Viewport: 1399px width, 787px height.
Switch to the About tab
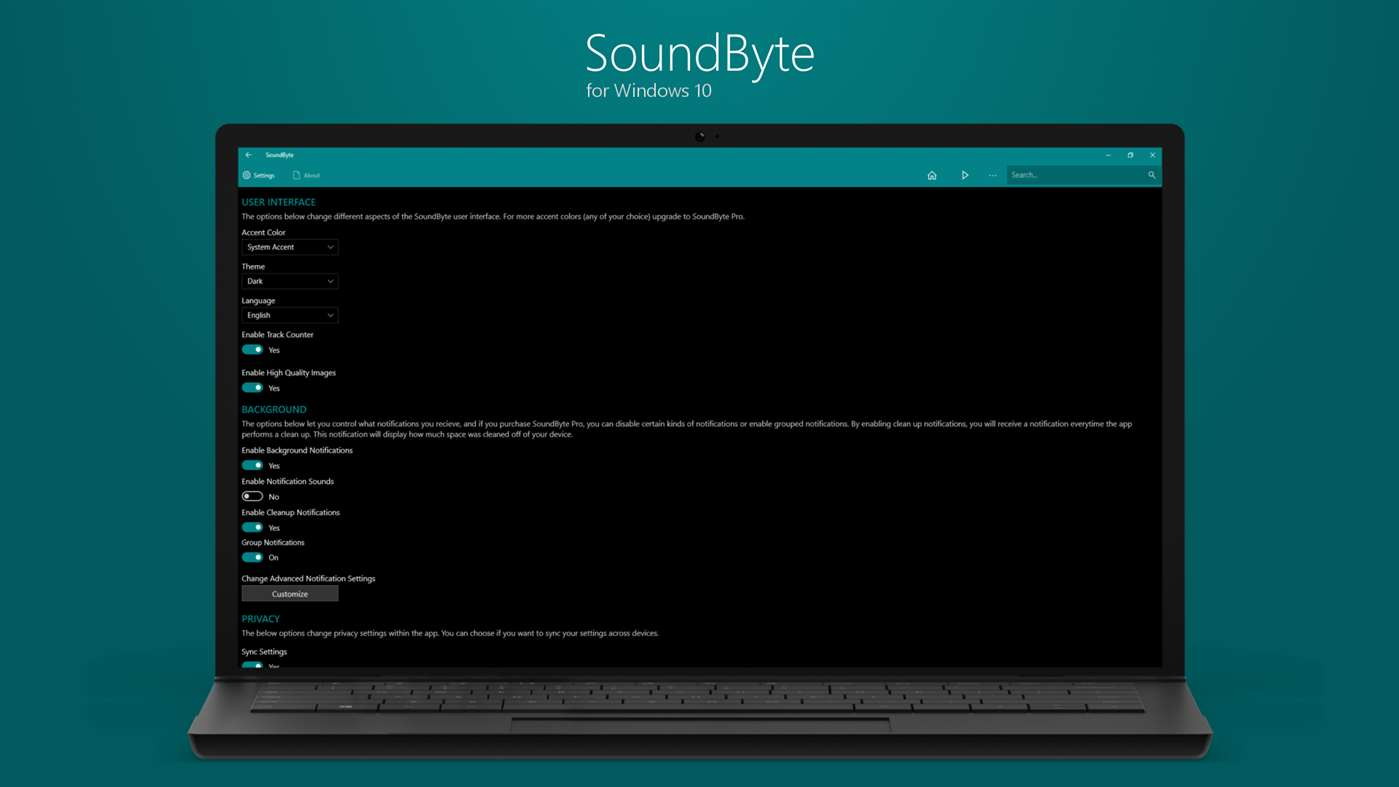(x=306, y=175)
